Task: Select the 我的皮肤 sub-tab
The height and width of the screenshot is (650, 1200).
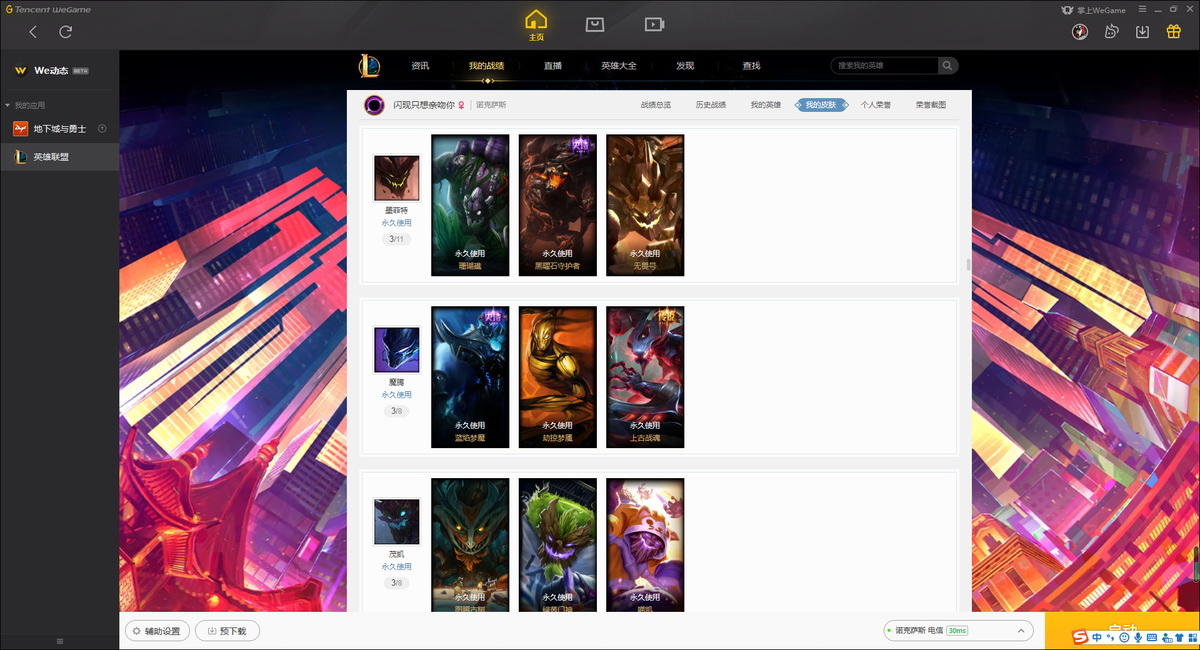Action: (822, 104)
